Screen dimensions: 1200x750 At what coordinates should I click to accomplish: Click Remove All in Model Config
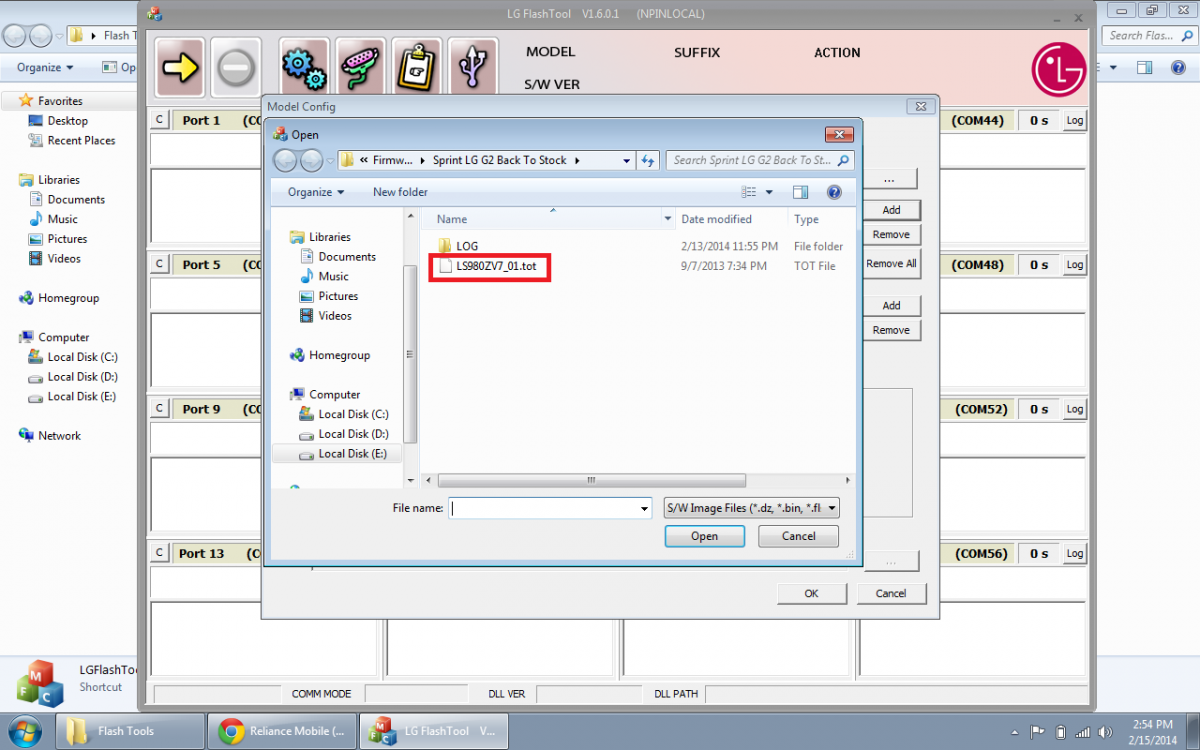point(891,264)
